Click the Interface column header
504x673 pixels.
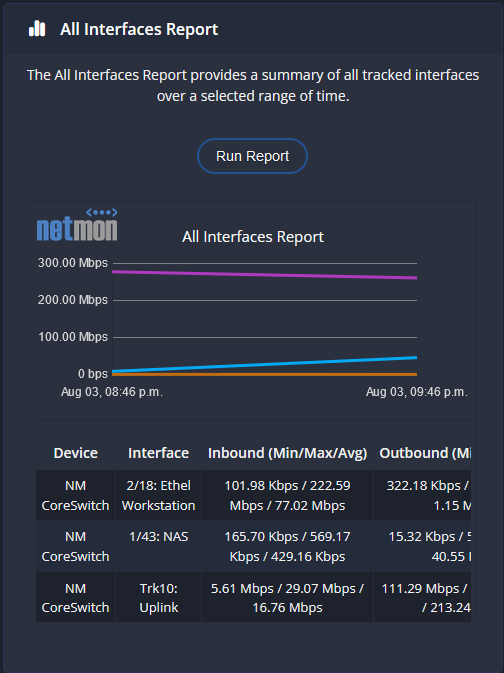[x=158, y=453]
